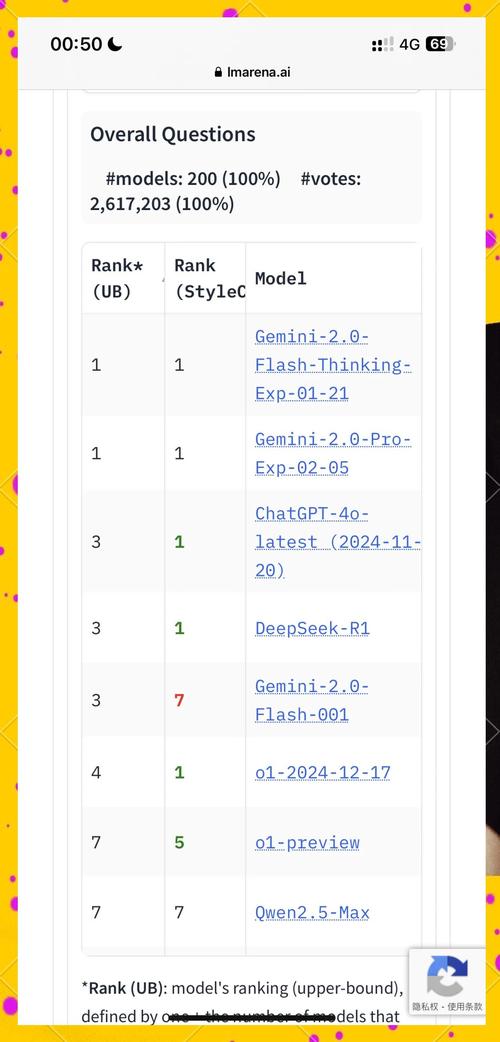Open the DeepSeek-R1 model link
This screenshot has width=500, height=1042.
click(x=312, y=628)
